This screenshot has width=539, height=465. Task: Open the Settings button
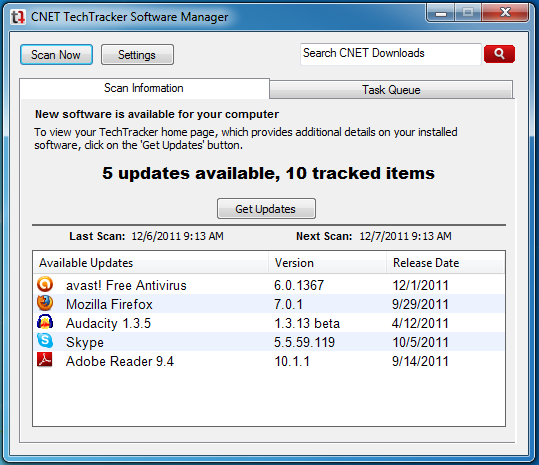point(137,55)
